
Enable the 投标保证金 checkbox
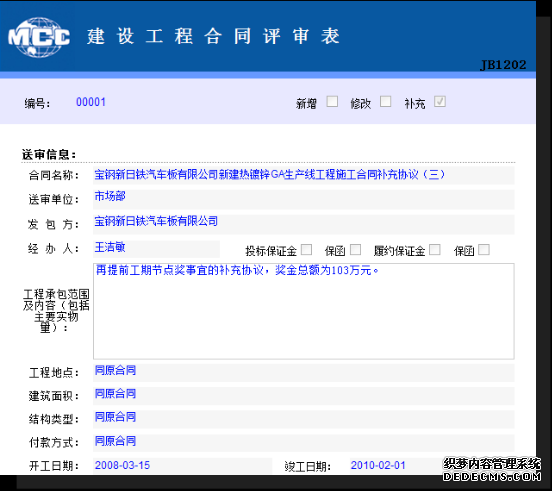[x=306, y=250]
